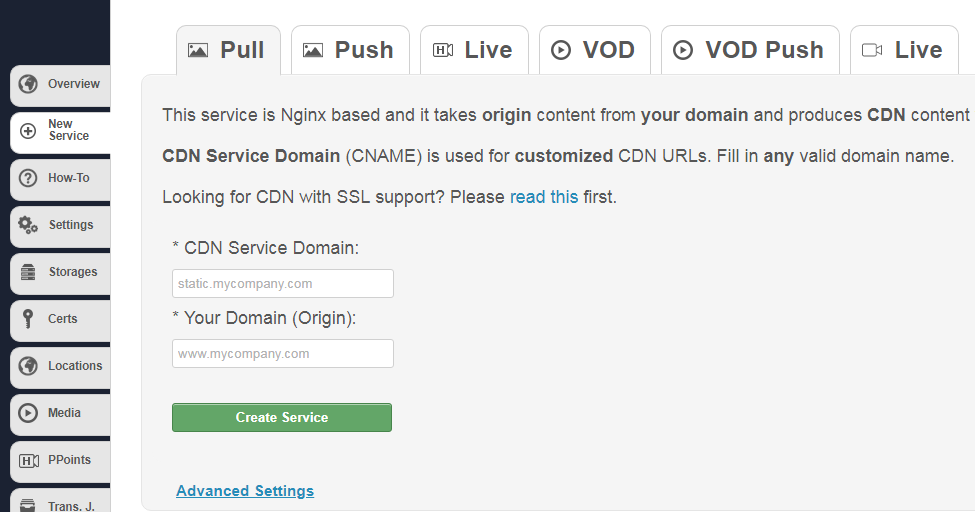Click the Storages stack icon

(x=28, y=272)
